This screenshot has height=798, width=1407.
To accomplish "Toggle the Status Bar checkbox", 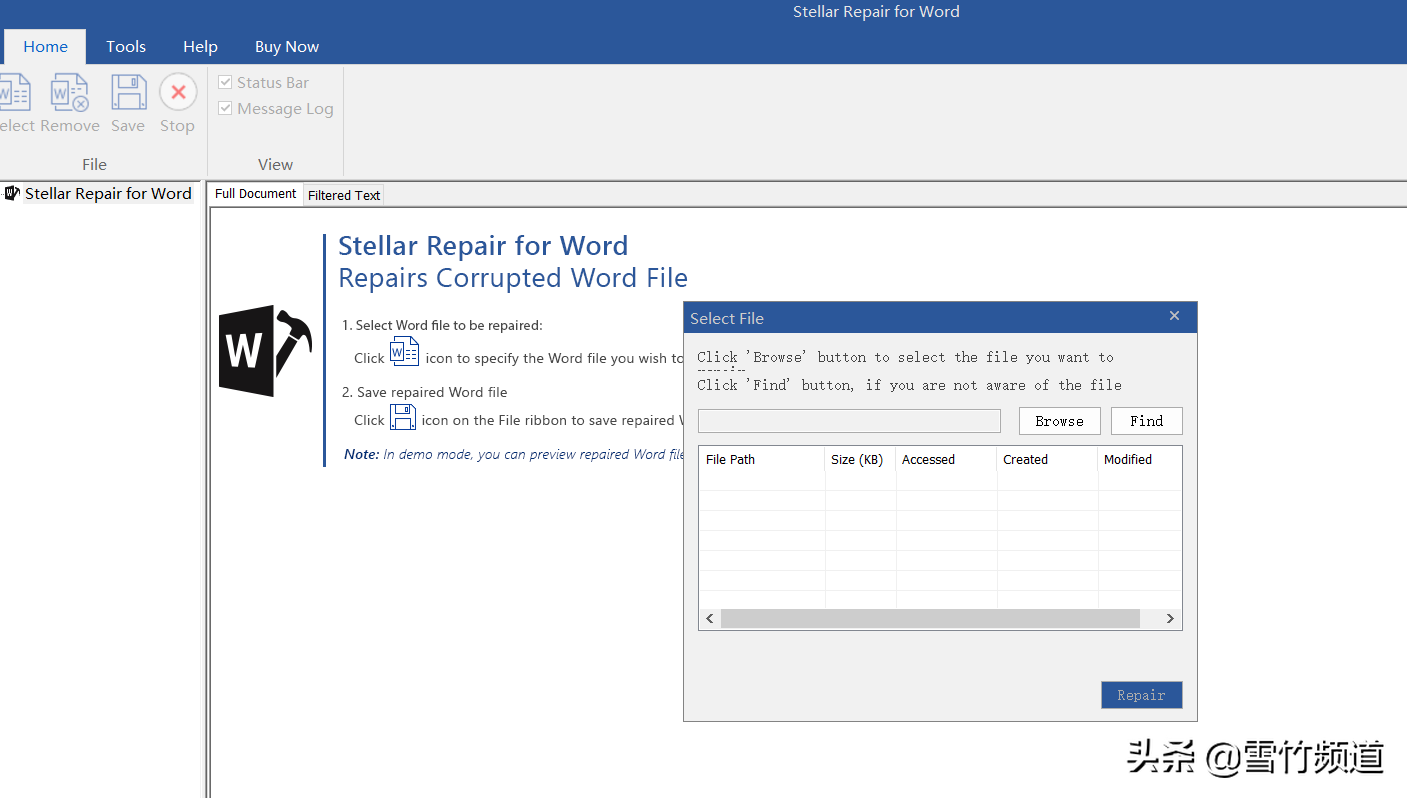I will click(x=226, y=82).
